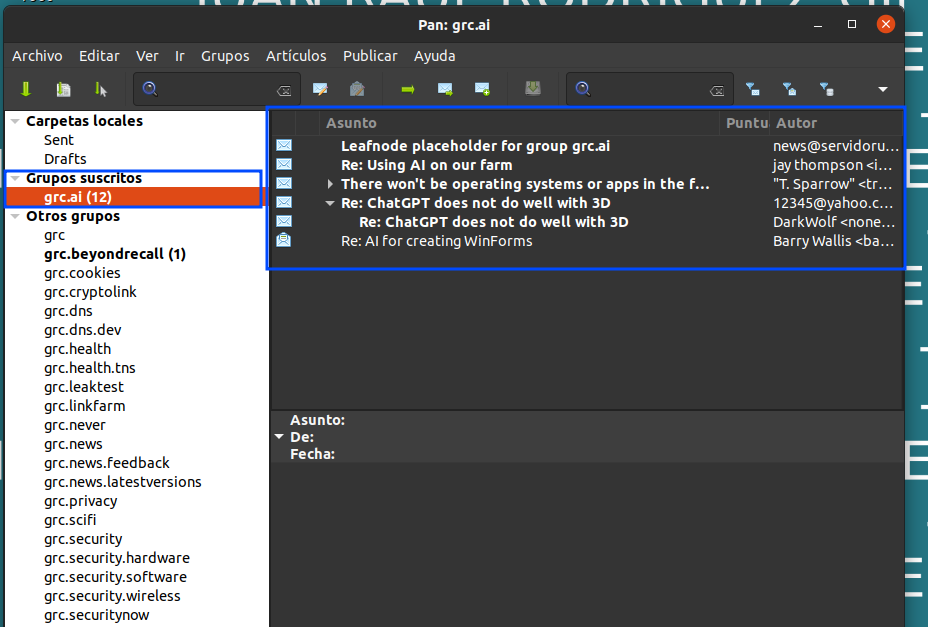Post a new article to the newsgroup
928x627 pixels.
tap(320, 89)
